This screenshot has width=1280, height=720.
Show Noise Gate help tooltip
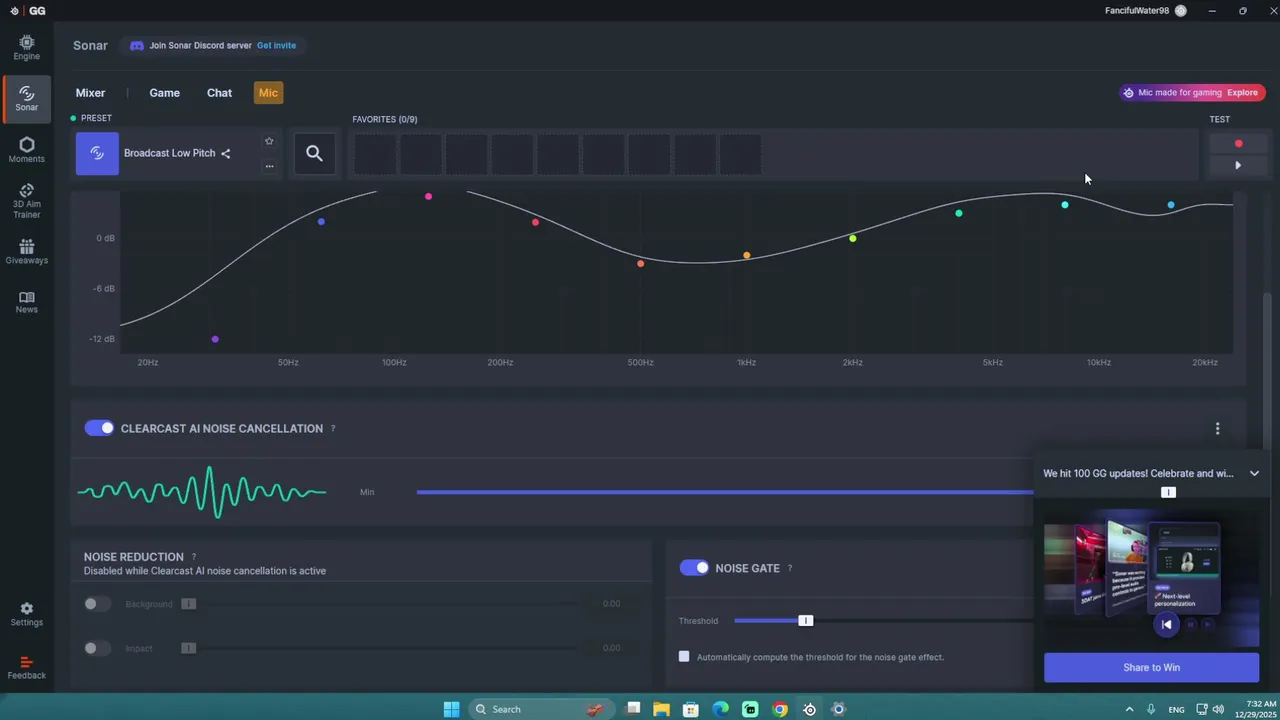click(790, 568)
